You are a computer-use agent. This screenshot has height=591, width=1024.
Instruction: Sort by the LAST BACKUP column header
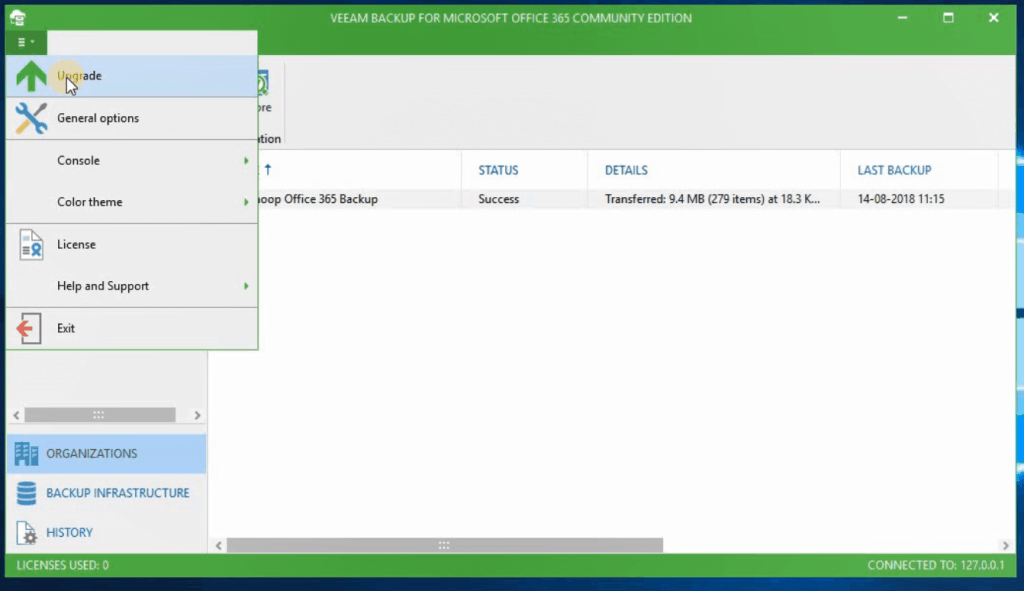(894, 170)
